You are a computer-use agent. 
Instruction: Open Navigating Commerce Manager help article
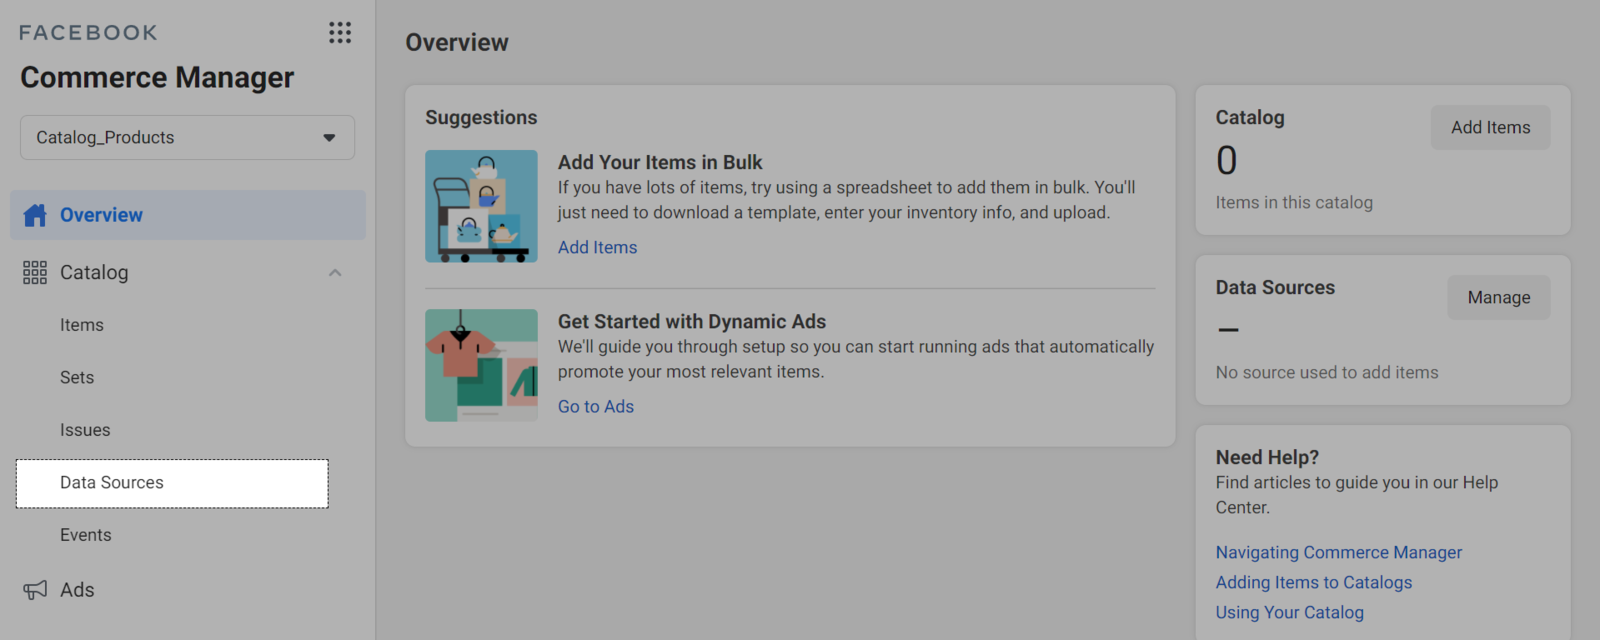tap(1338, 553)
